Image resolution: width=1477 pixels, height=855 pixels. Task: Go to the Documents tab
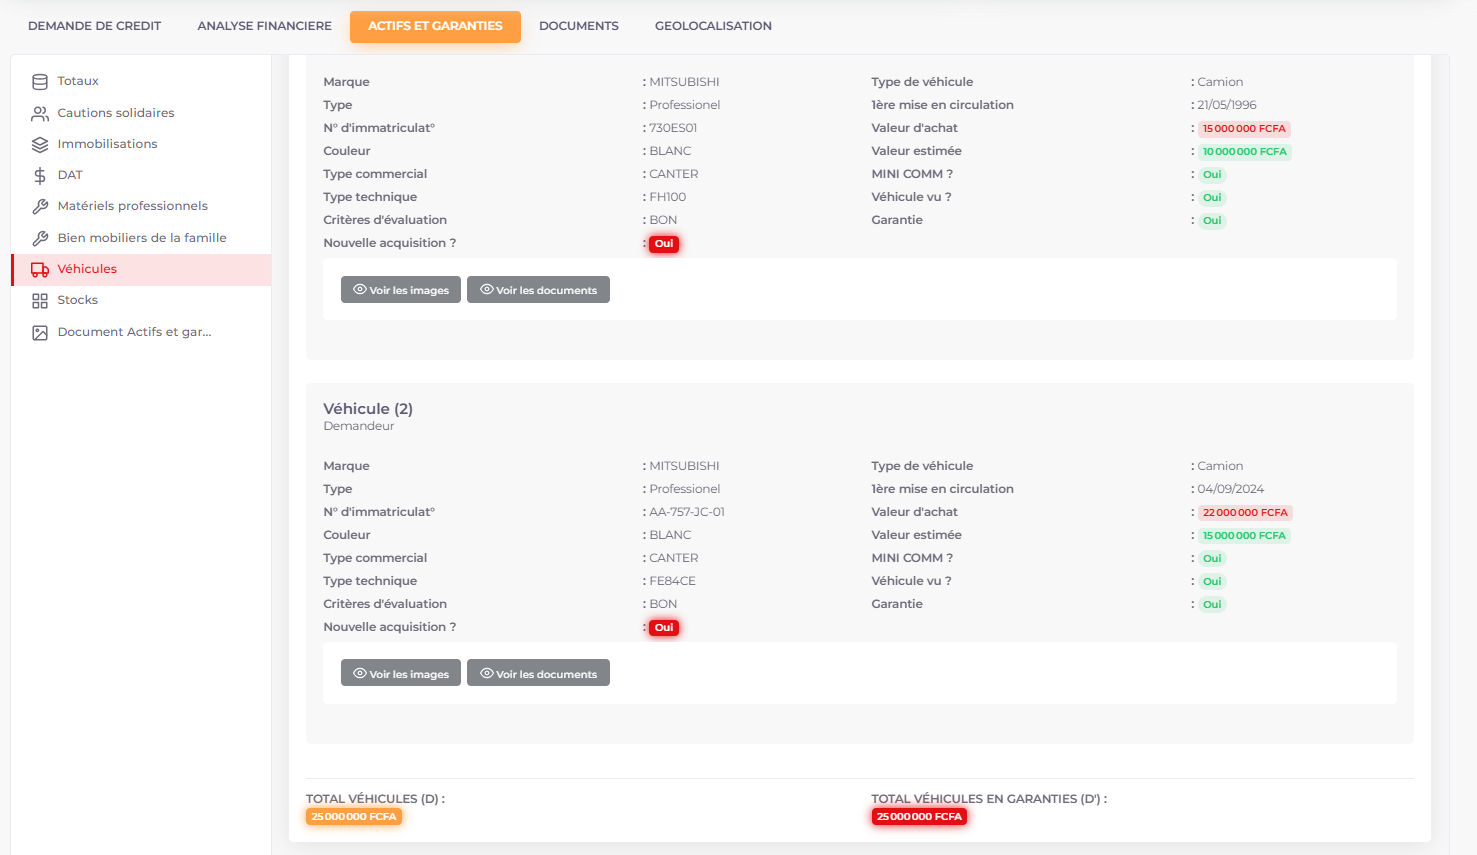click(x=578, y=26)
